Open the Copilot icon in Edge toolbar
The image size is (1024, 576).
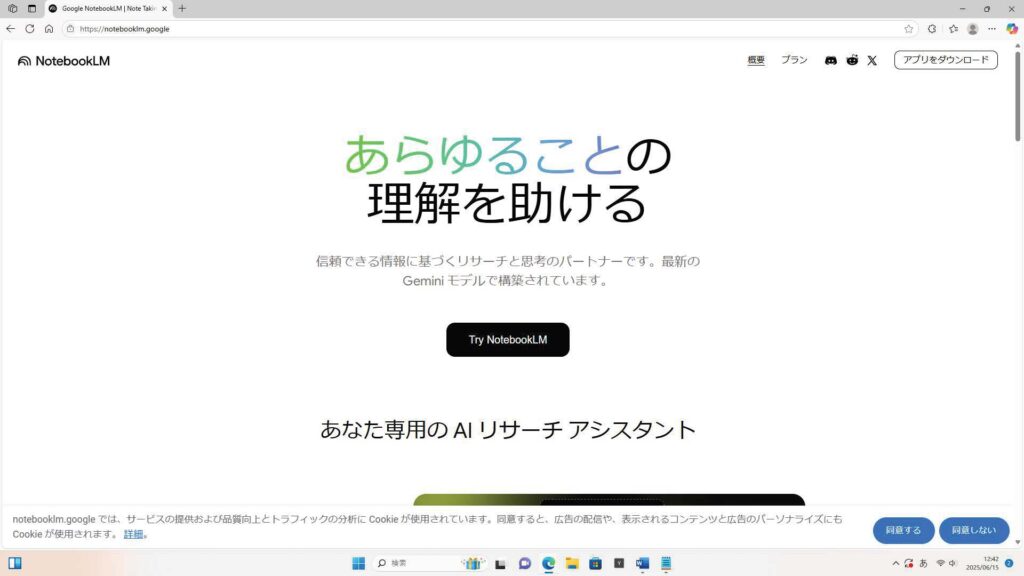[1012, 29]
